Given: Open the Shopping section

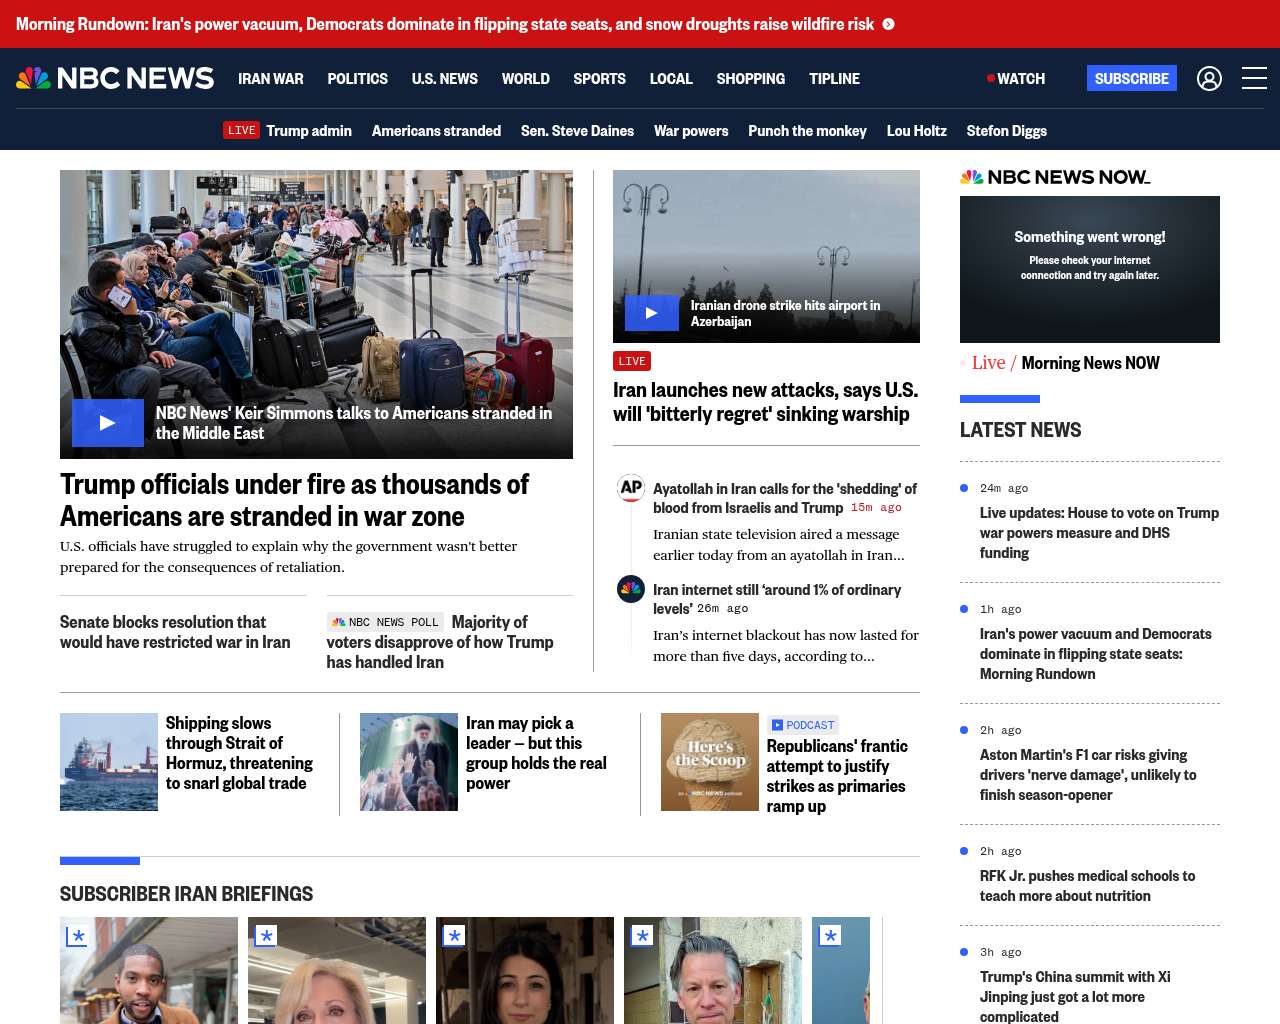Looking at the screenshot, I should 751,78.
